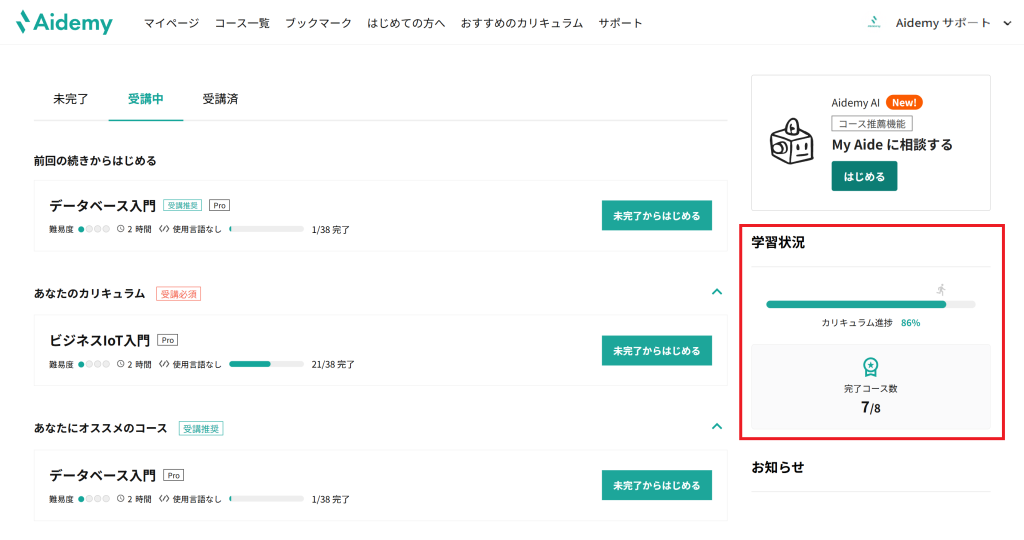Screen dimensions: 1024x540
Task: Switch to the 未完了 tab
Action: coord(71,99)
